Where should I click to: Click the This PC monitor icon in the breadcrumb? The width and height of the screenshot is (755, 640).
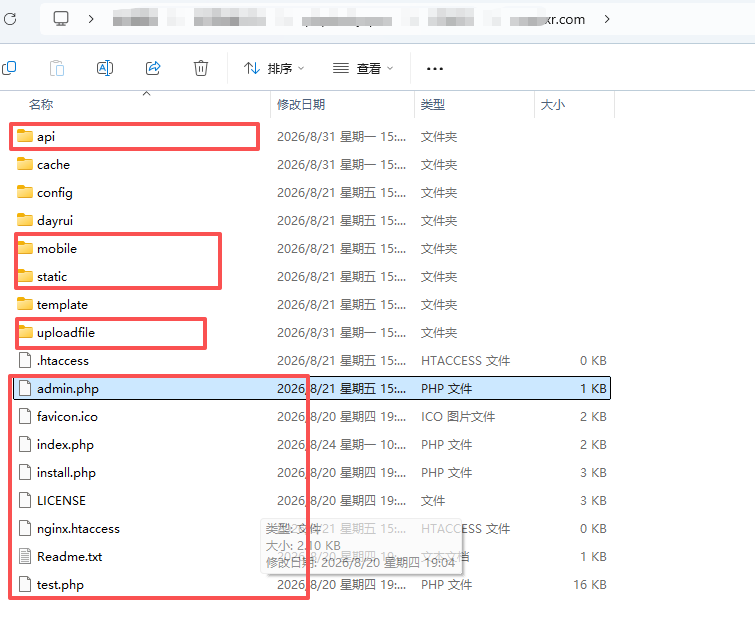[61, 19]
